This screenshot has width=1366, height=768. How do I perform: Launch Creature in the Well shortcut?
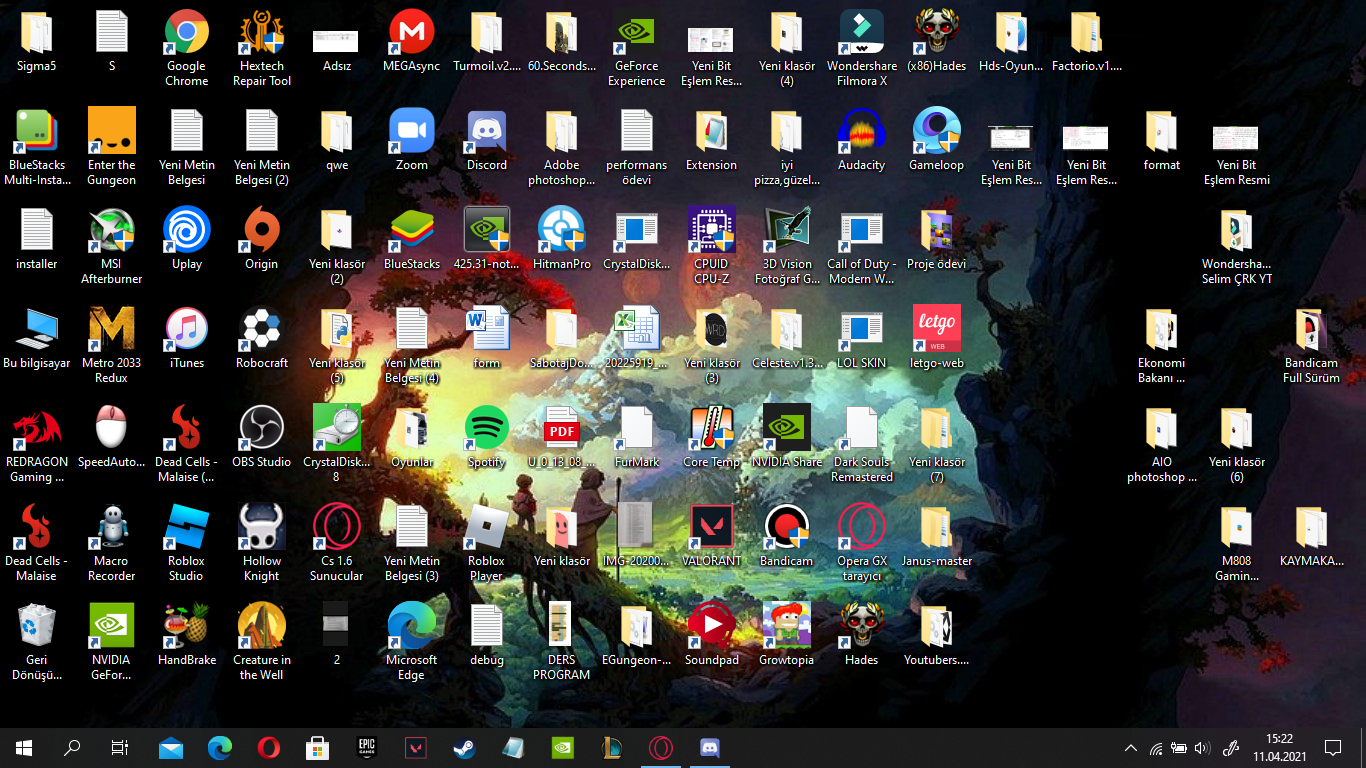point(262,642)
